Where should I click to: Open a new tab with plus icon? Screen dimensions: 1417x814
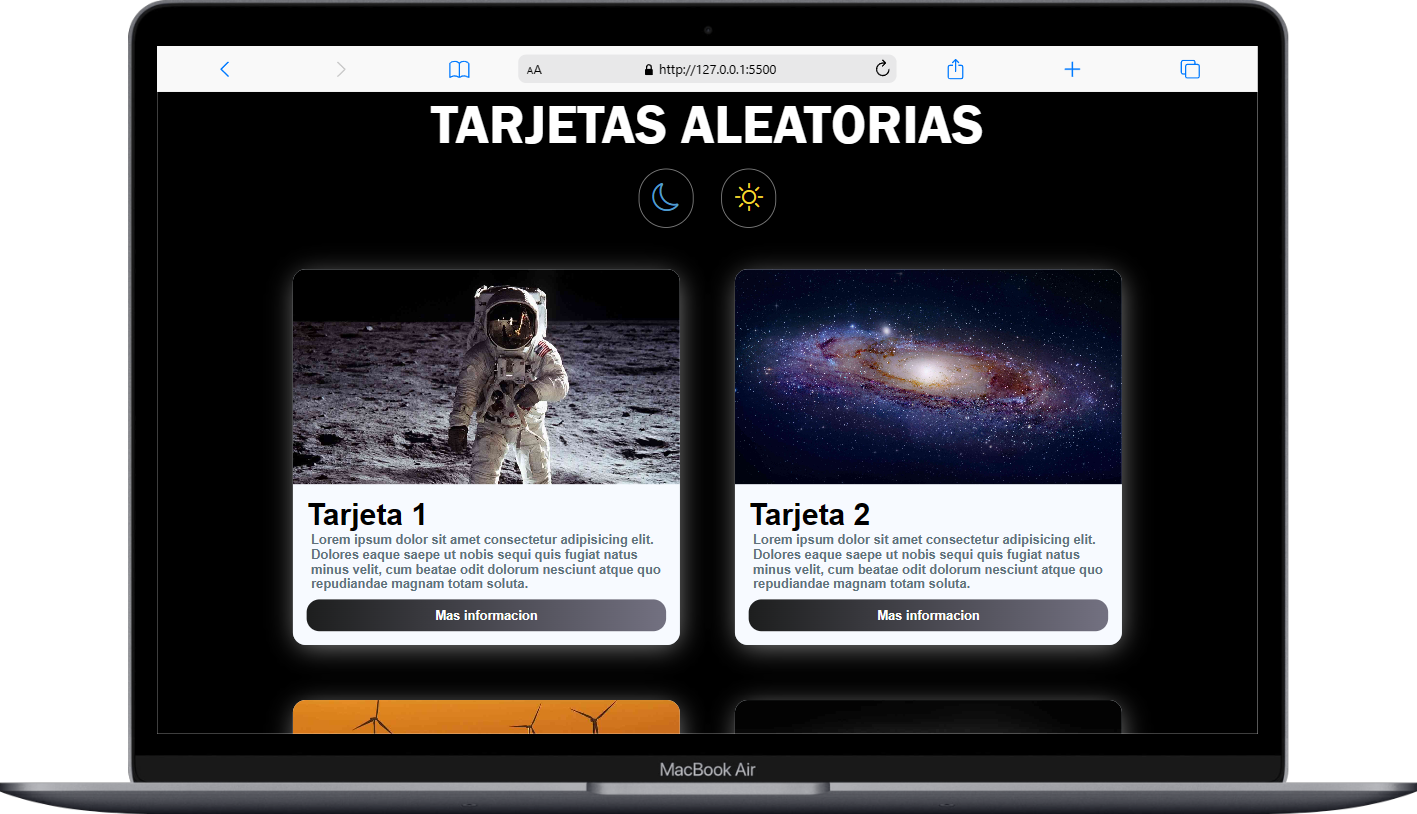[x=1071, y=69]
